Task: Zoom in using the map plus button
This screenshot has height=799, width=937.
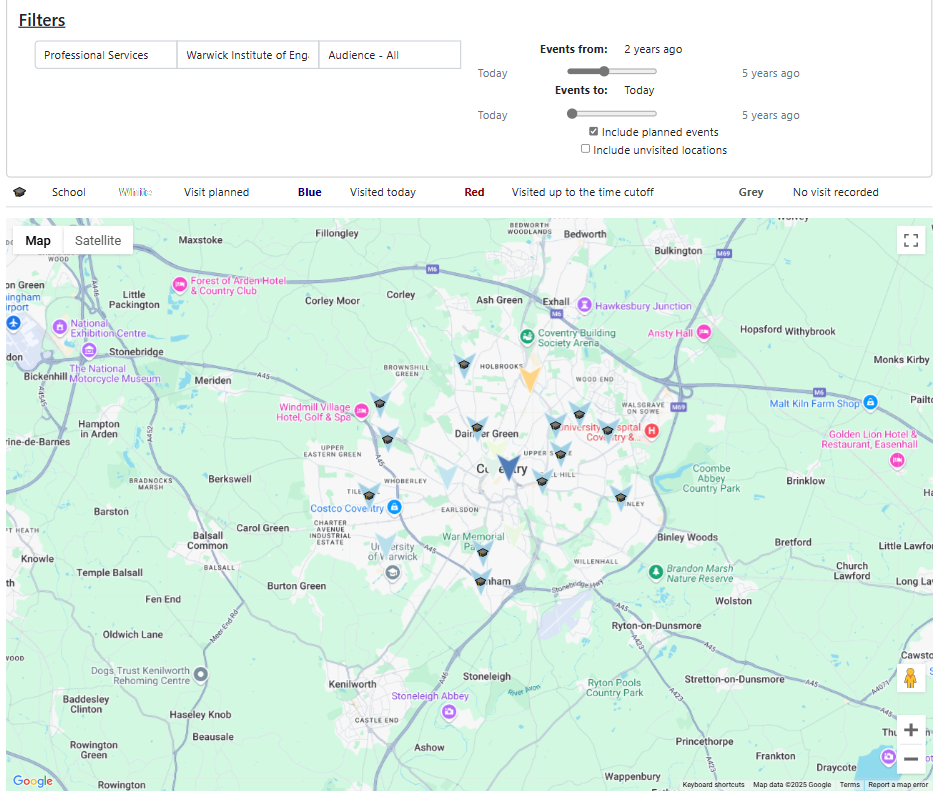Action: 910,729
